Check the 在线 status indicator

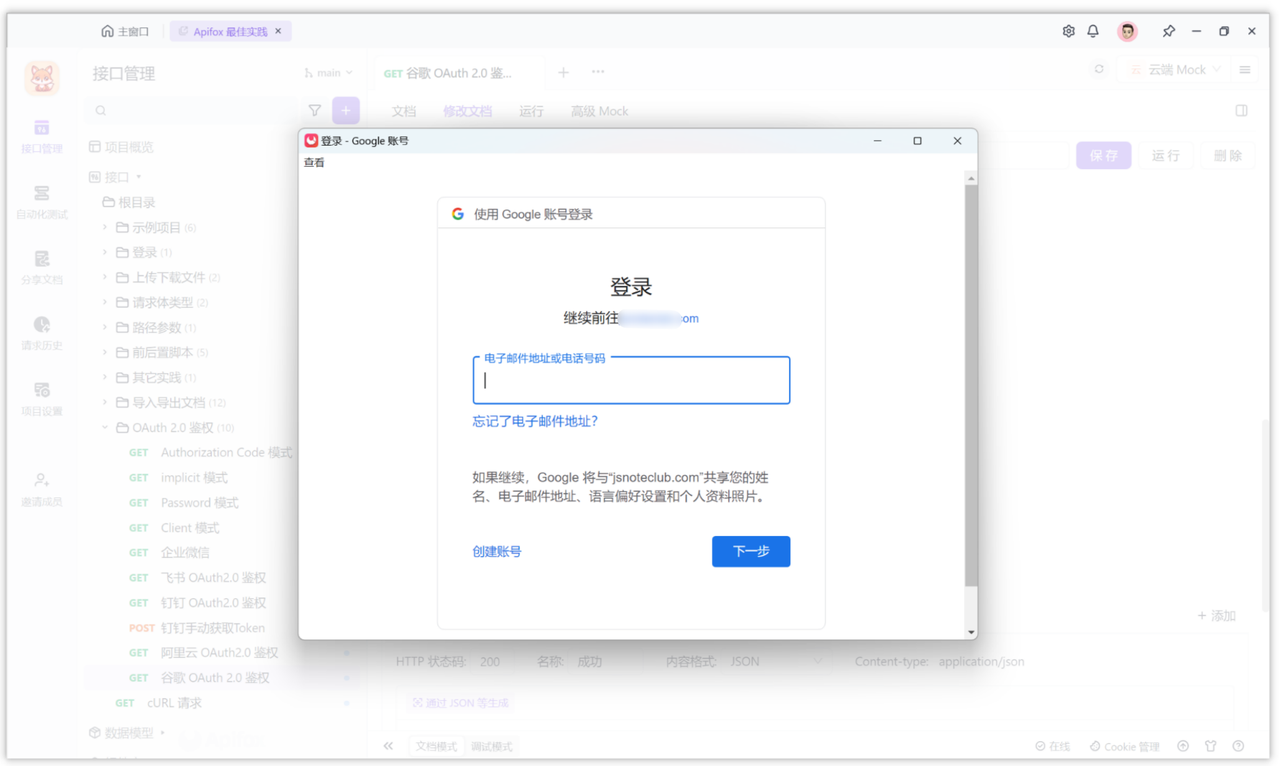point(1055,746)
